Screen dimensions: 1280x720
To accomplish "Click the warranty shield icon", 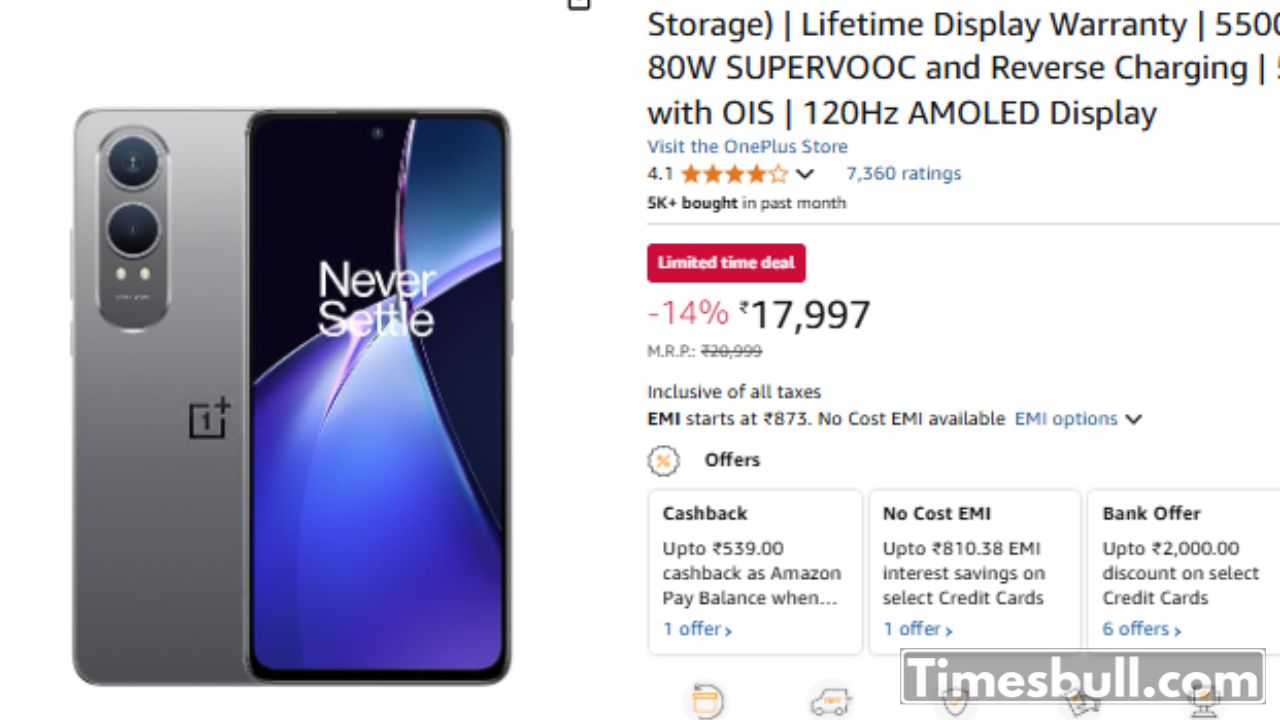I will [955, 702].
